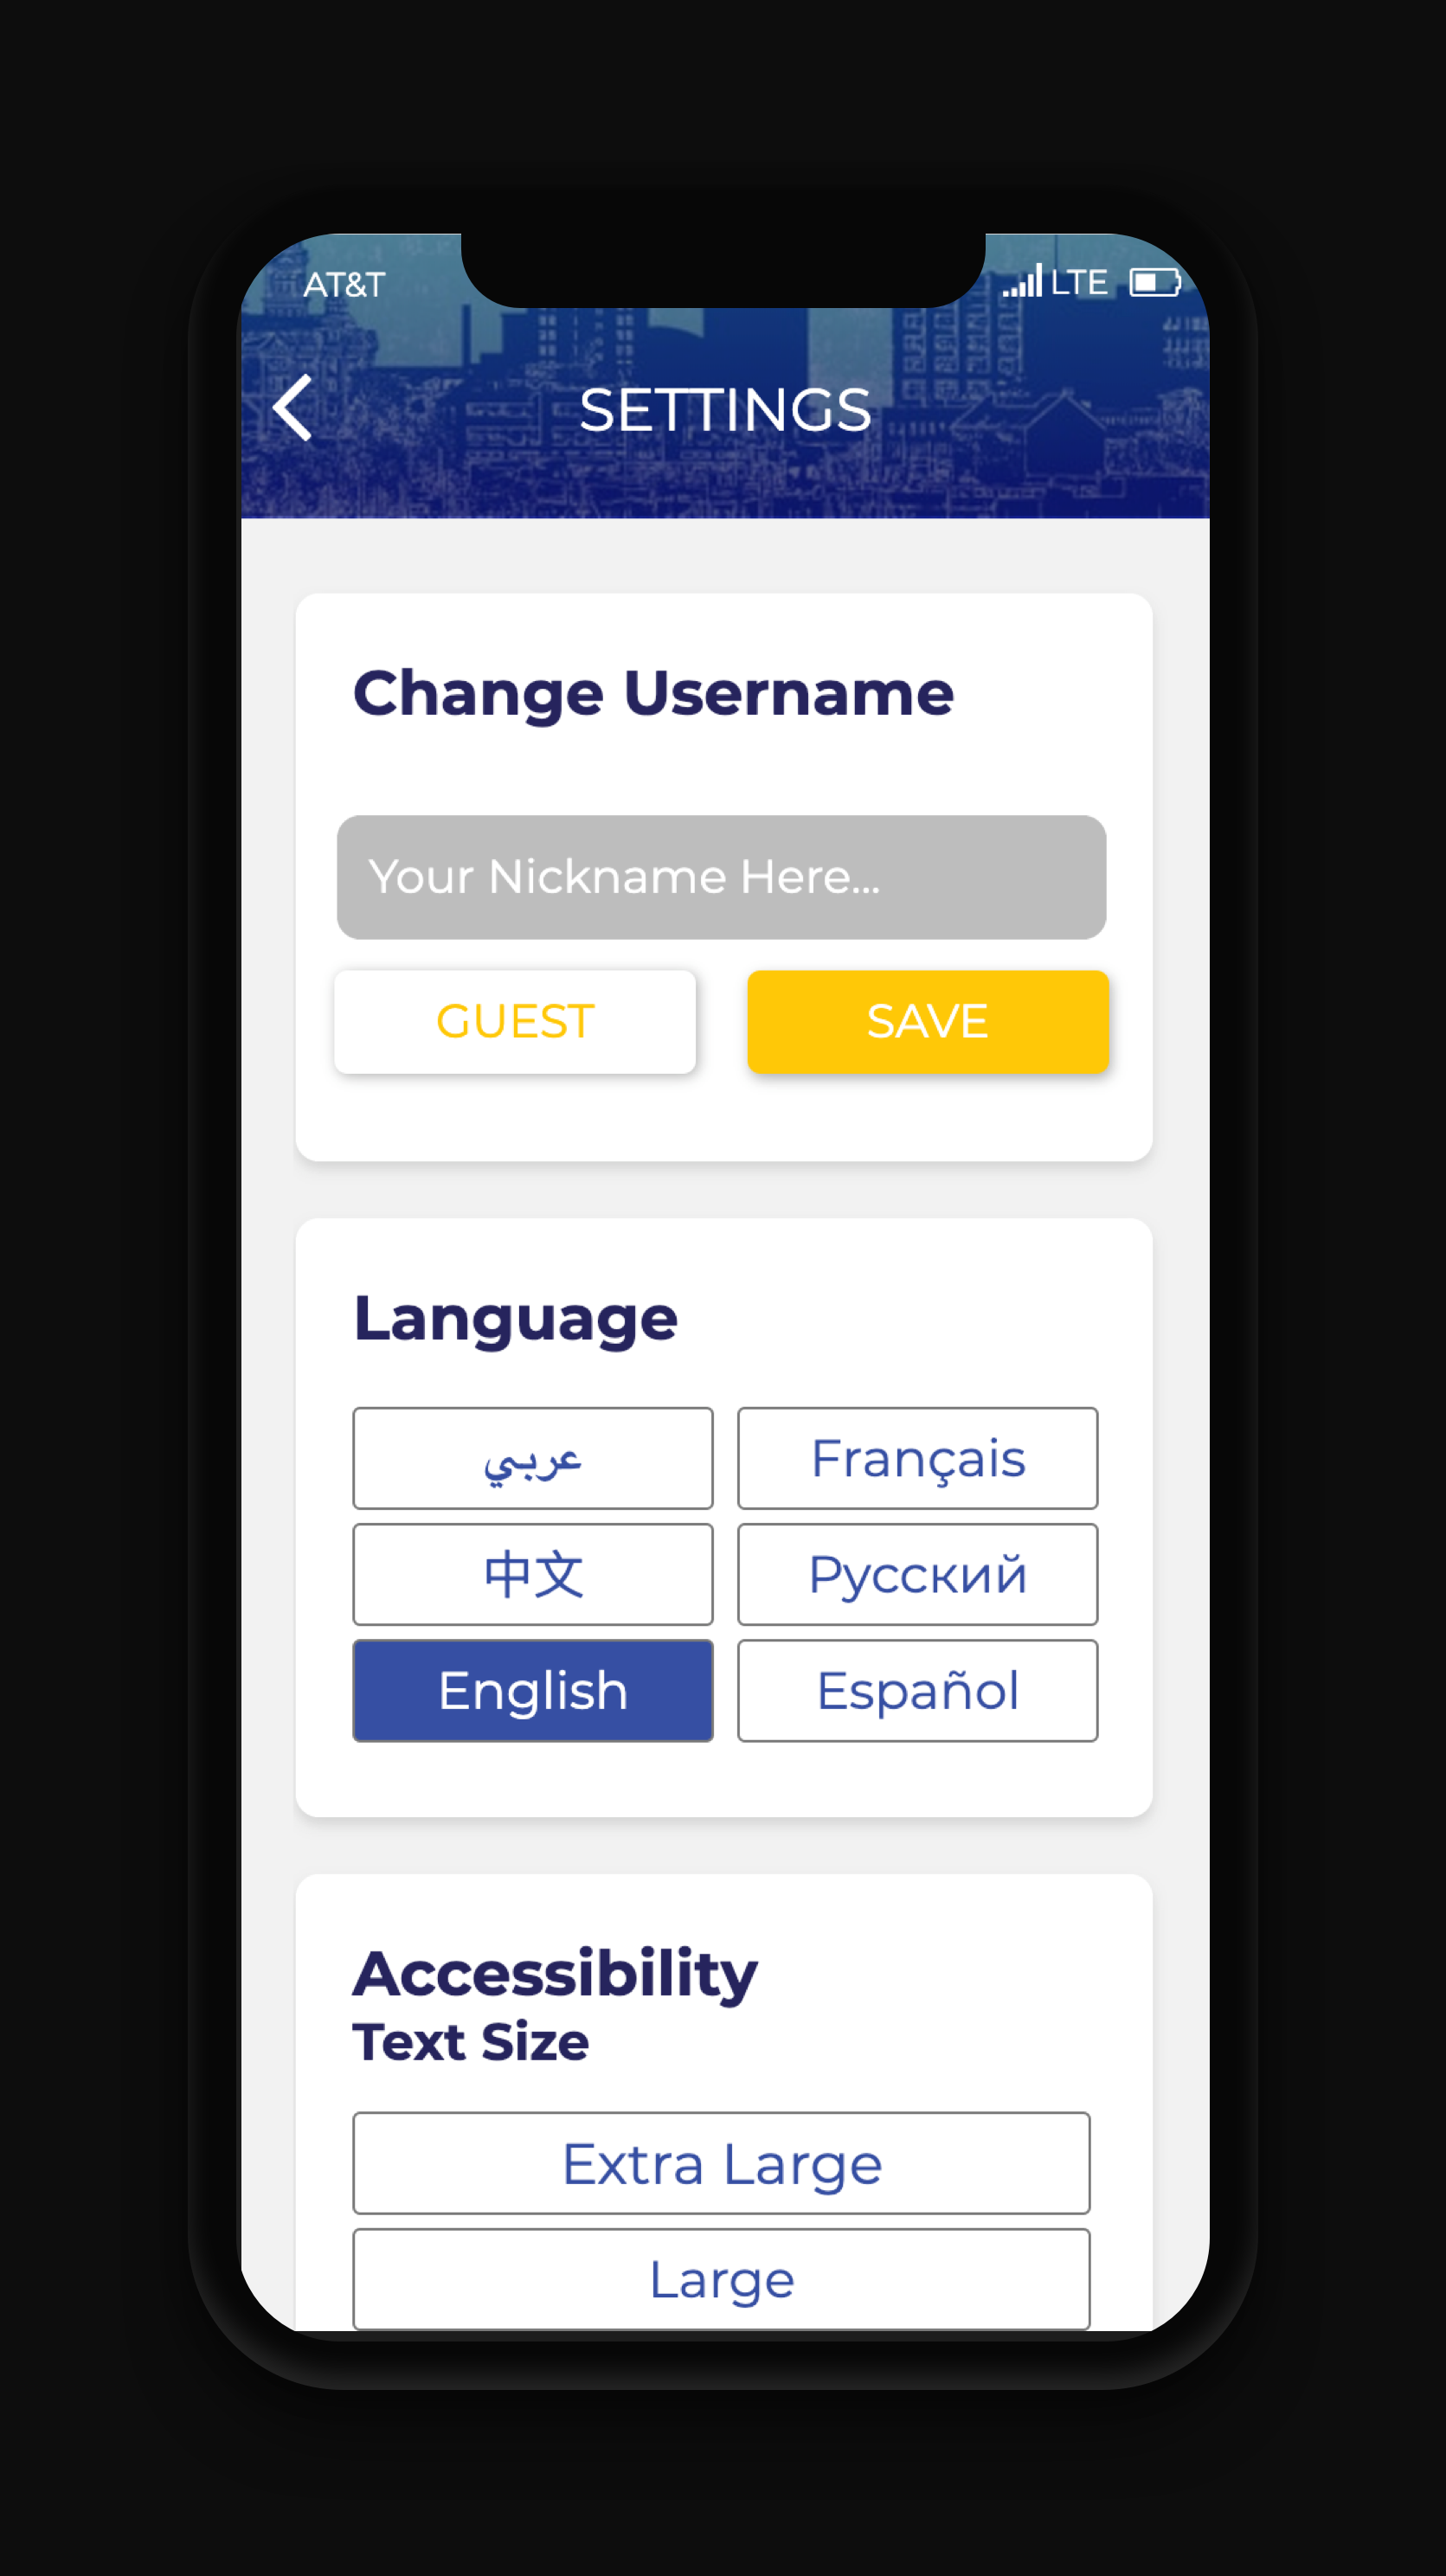Tap the LTE network indicator
Viewport: 1446px width, 2576px height.
click(x=1079, y=283)
